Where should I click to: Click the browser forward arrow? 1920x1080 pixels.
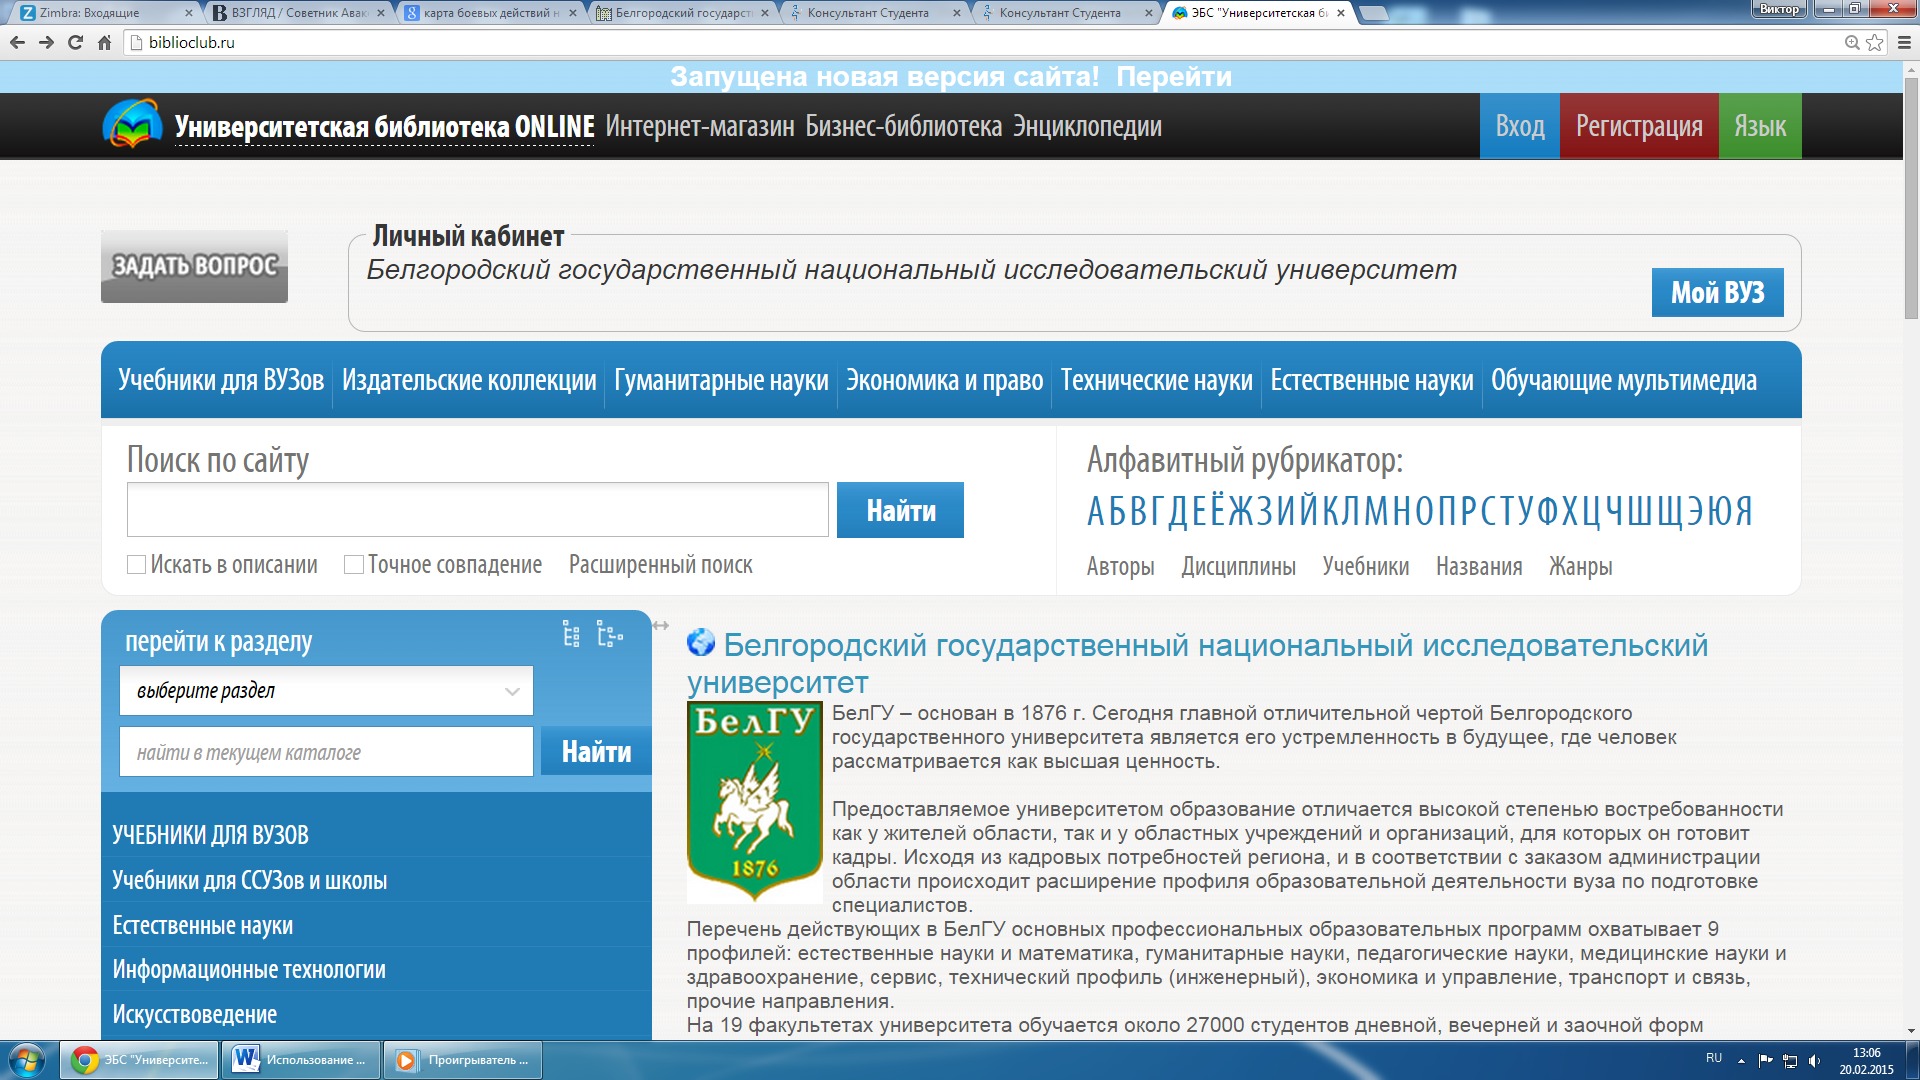coord(46,42)
